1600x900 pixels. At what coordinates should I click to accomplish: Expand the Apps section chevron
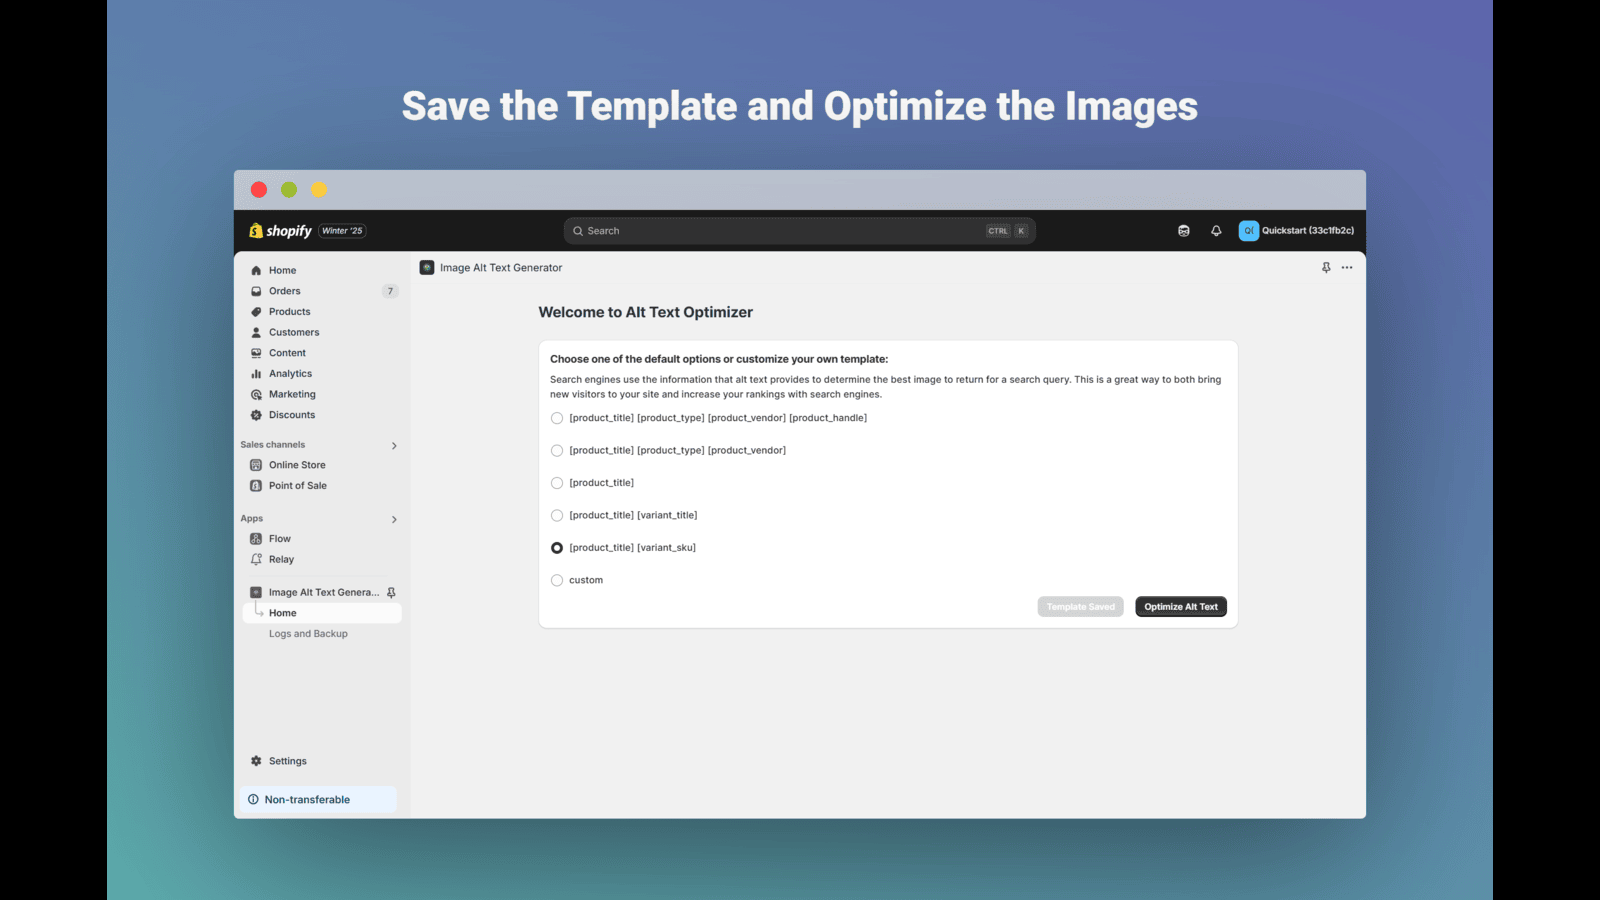pyautogui.click(x=394, y=520)
